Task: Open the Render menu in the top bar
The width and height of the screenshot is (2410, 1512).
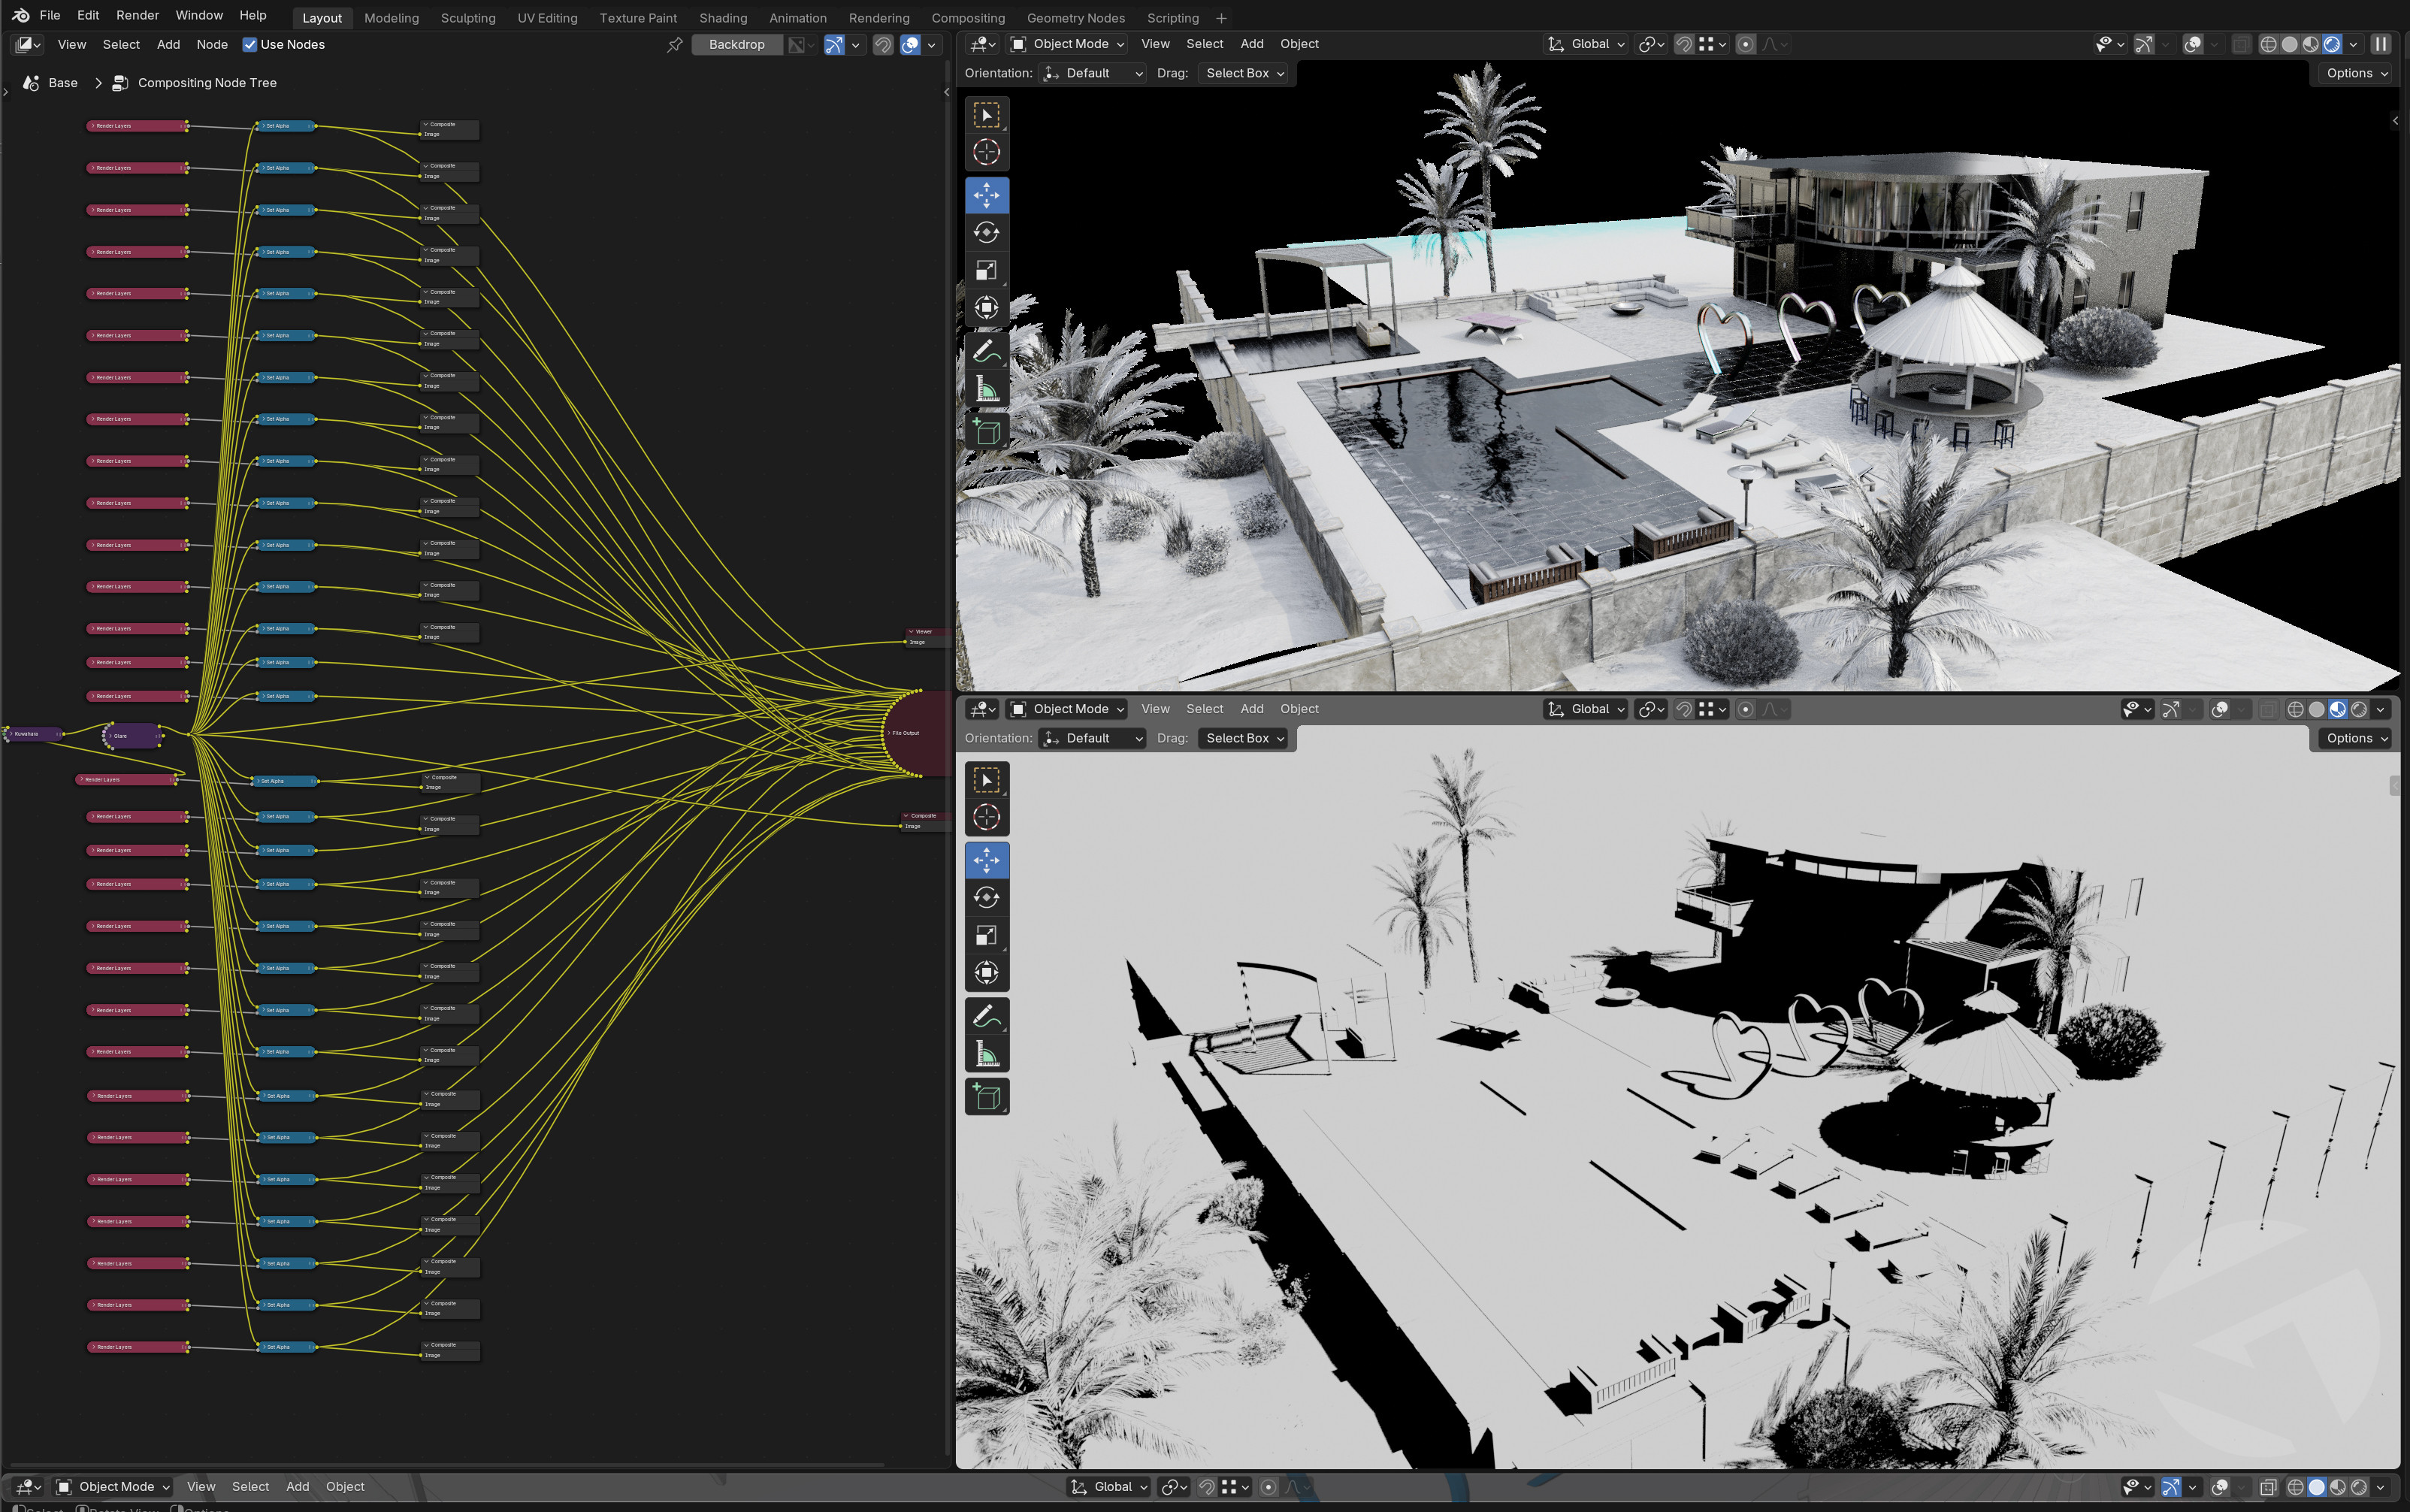Action: (137, 15)
